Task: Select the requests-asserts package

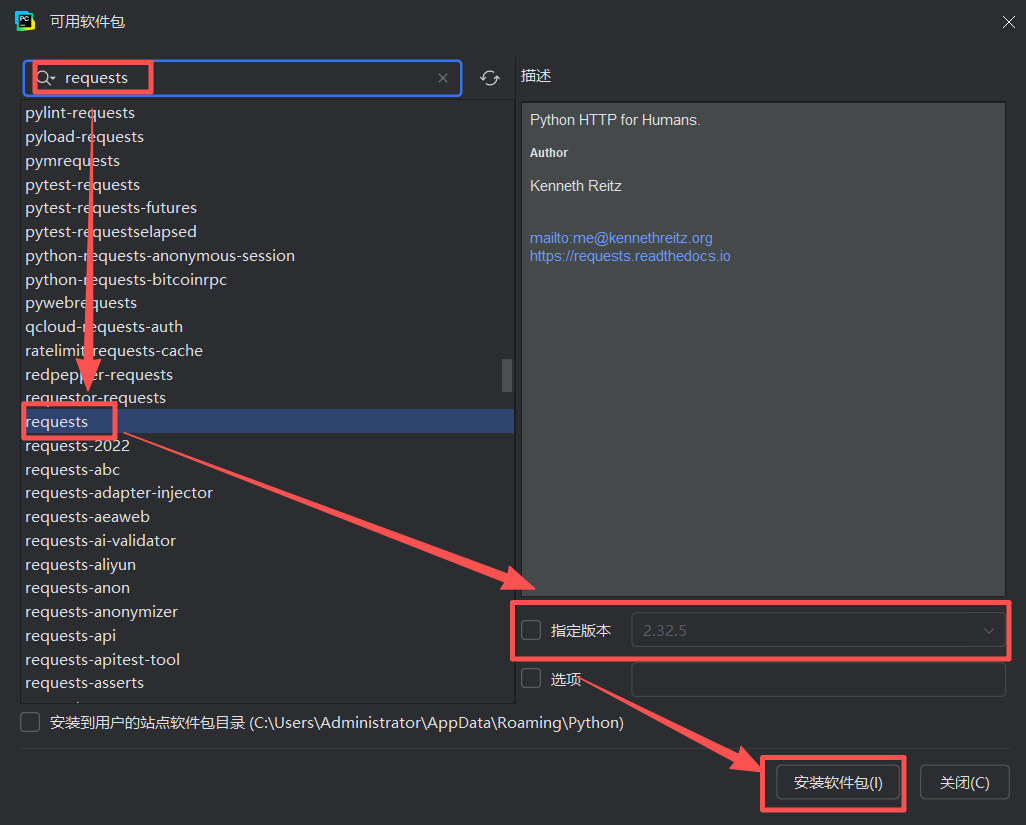Action: (84, 682)
